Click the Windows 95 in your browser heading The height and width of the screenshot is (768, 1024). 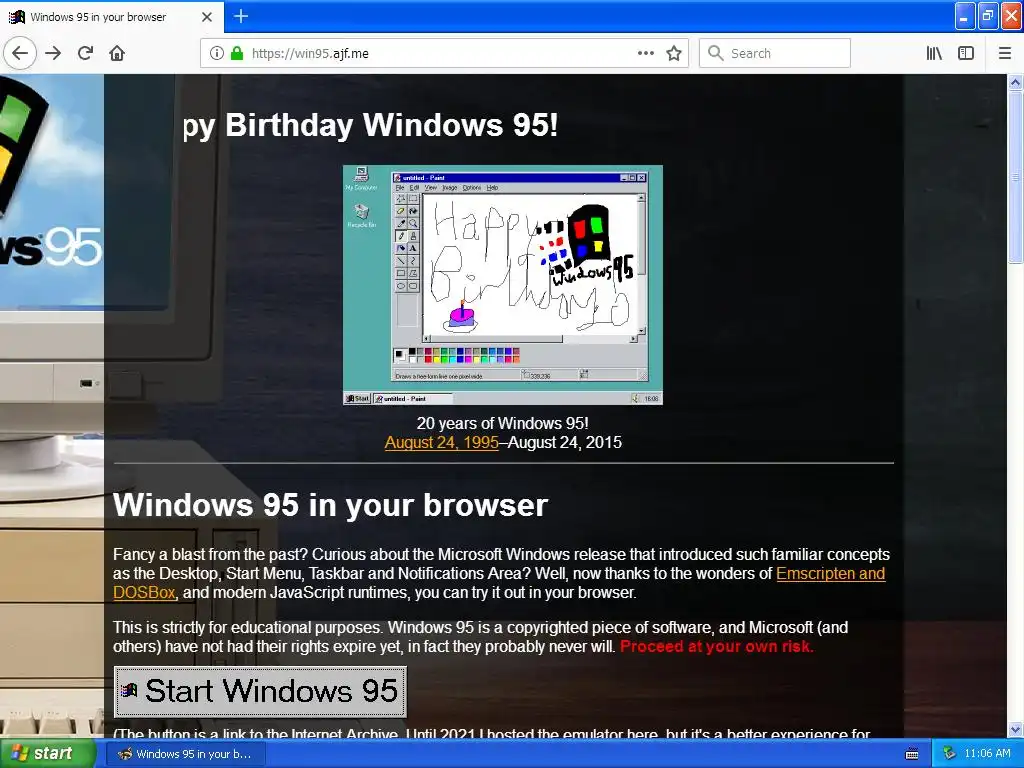click(x=330, y=505)
